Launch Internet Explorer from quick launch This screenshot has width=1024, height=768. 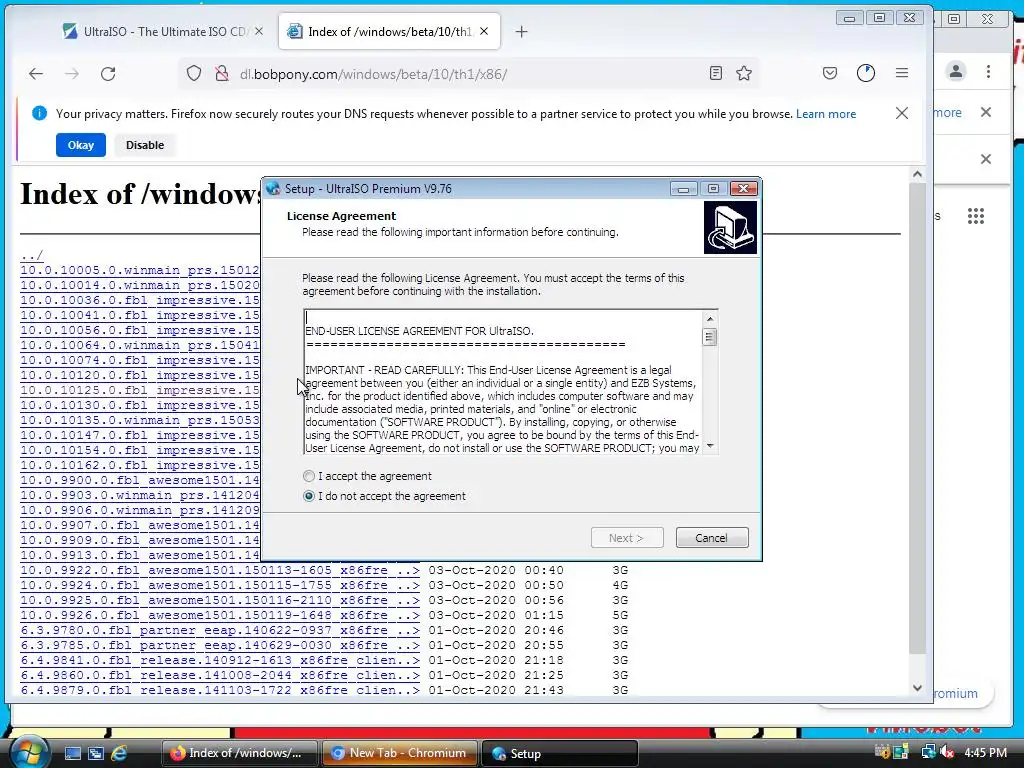pos(119,753)
